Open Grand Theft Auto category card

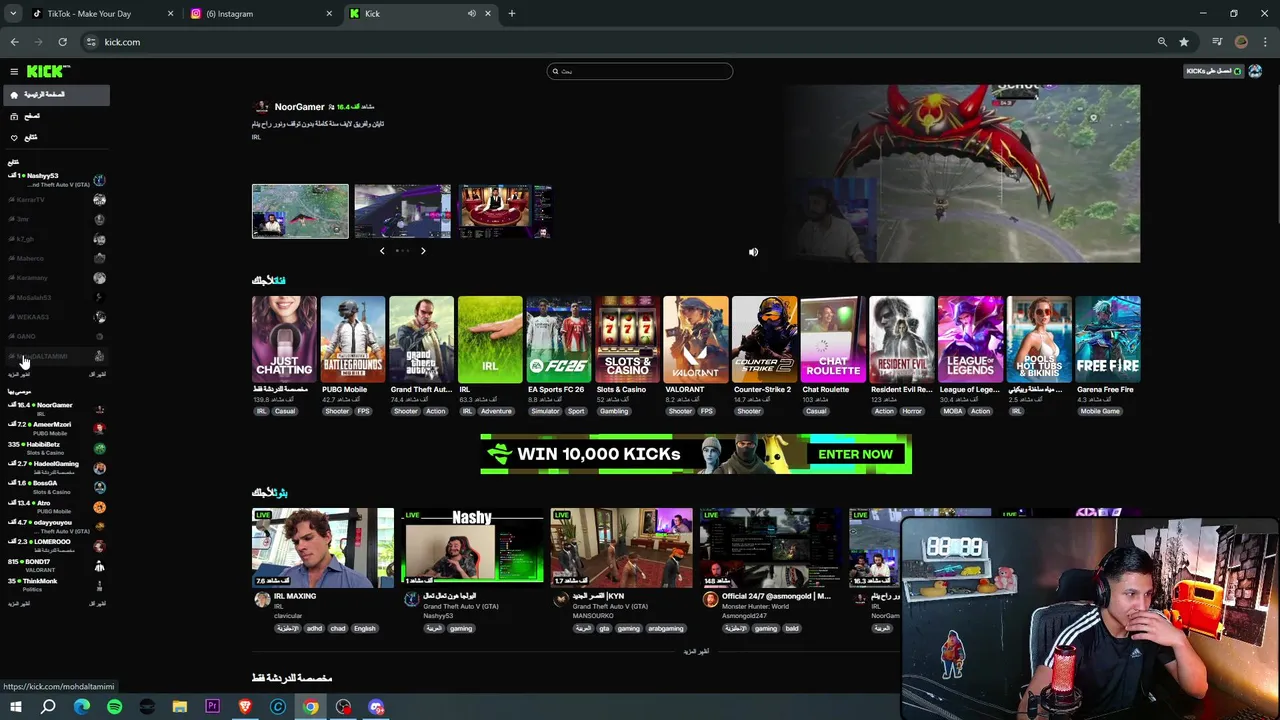click(421, 340)
